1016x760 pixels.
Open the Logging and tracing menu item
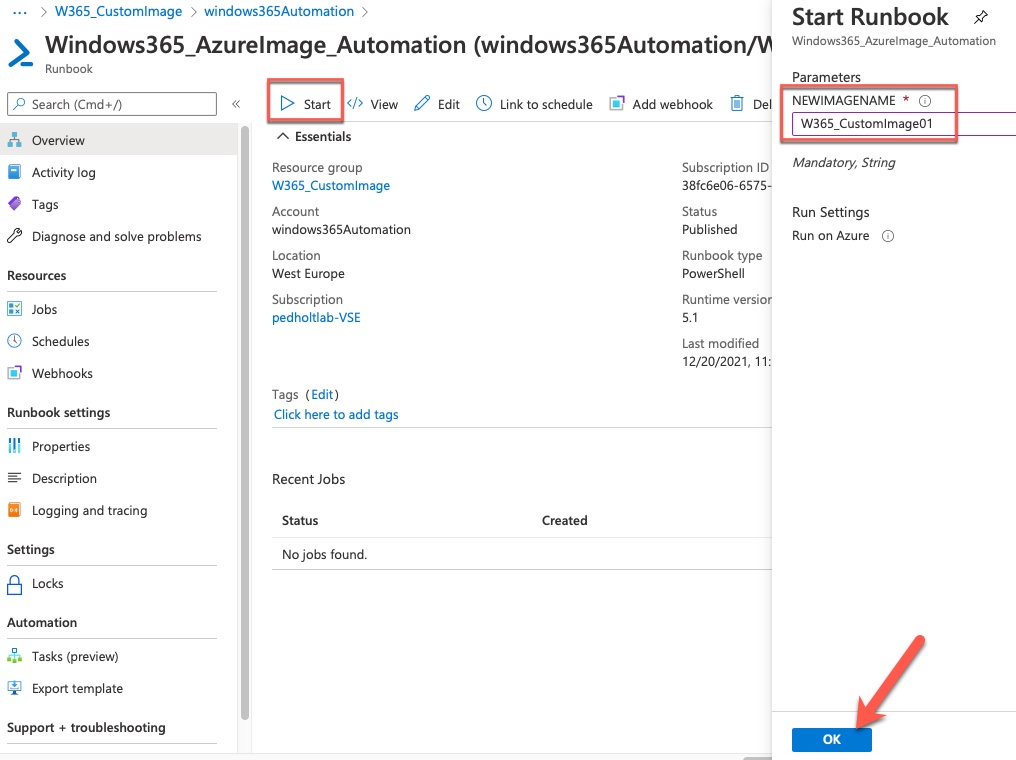119,510
